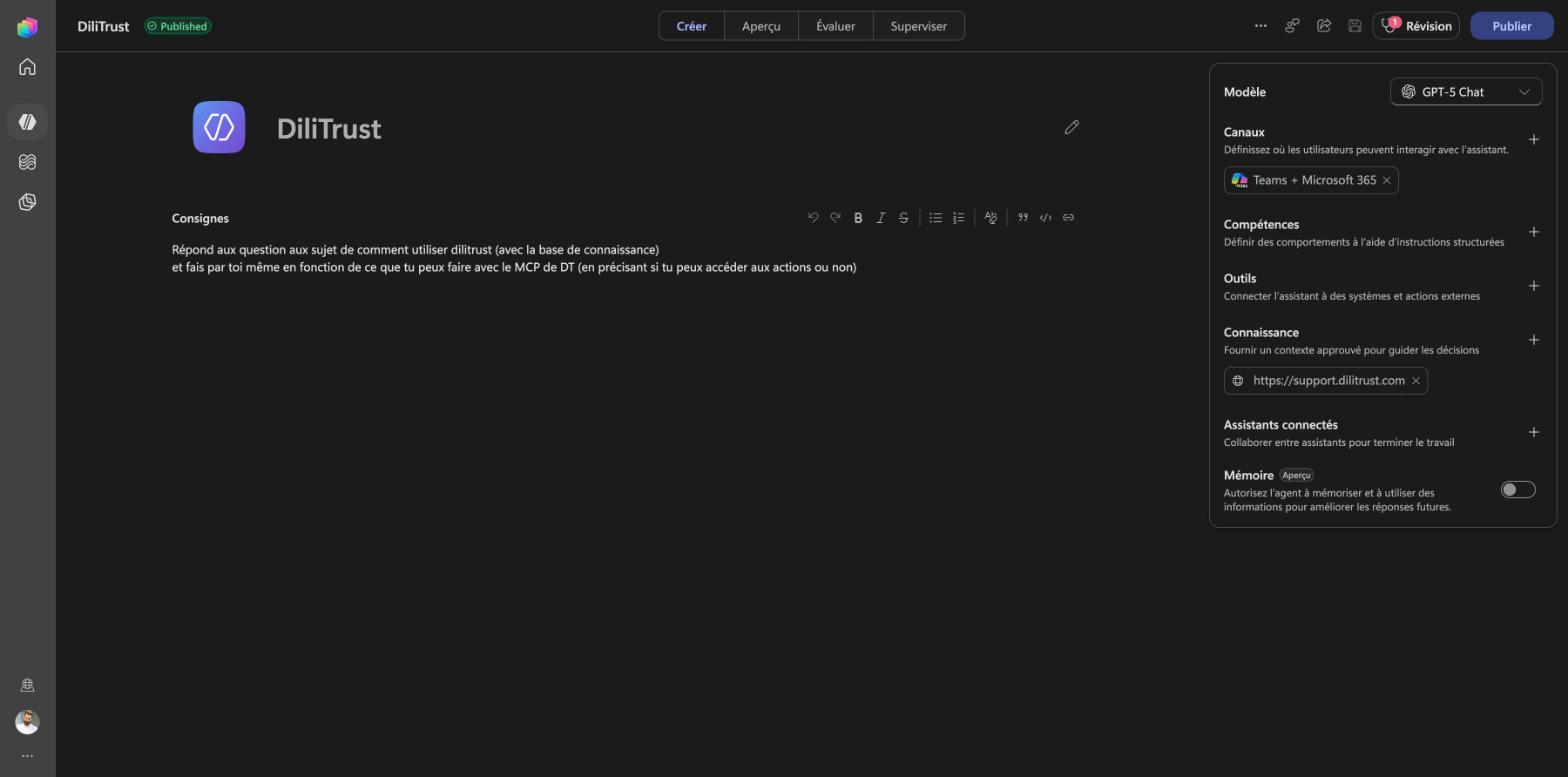Open the Révision button with notification badge

pyautogui.click(x=1416, y=26)
